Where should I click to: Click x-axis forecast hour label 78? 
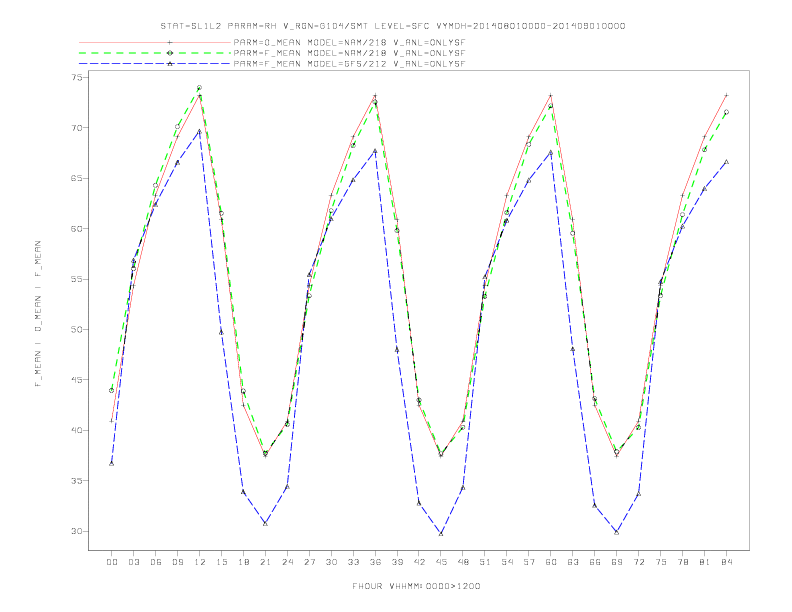click(683, 562)
